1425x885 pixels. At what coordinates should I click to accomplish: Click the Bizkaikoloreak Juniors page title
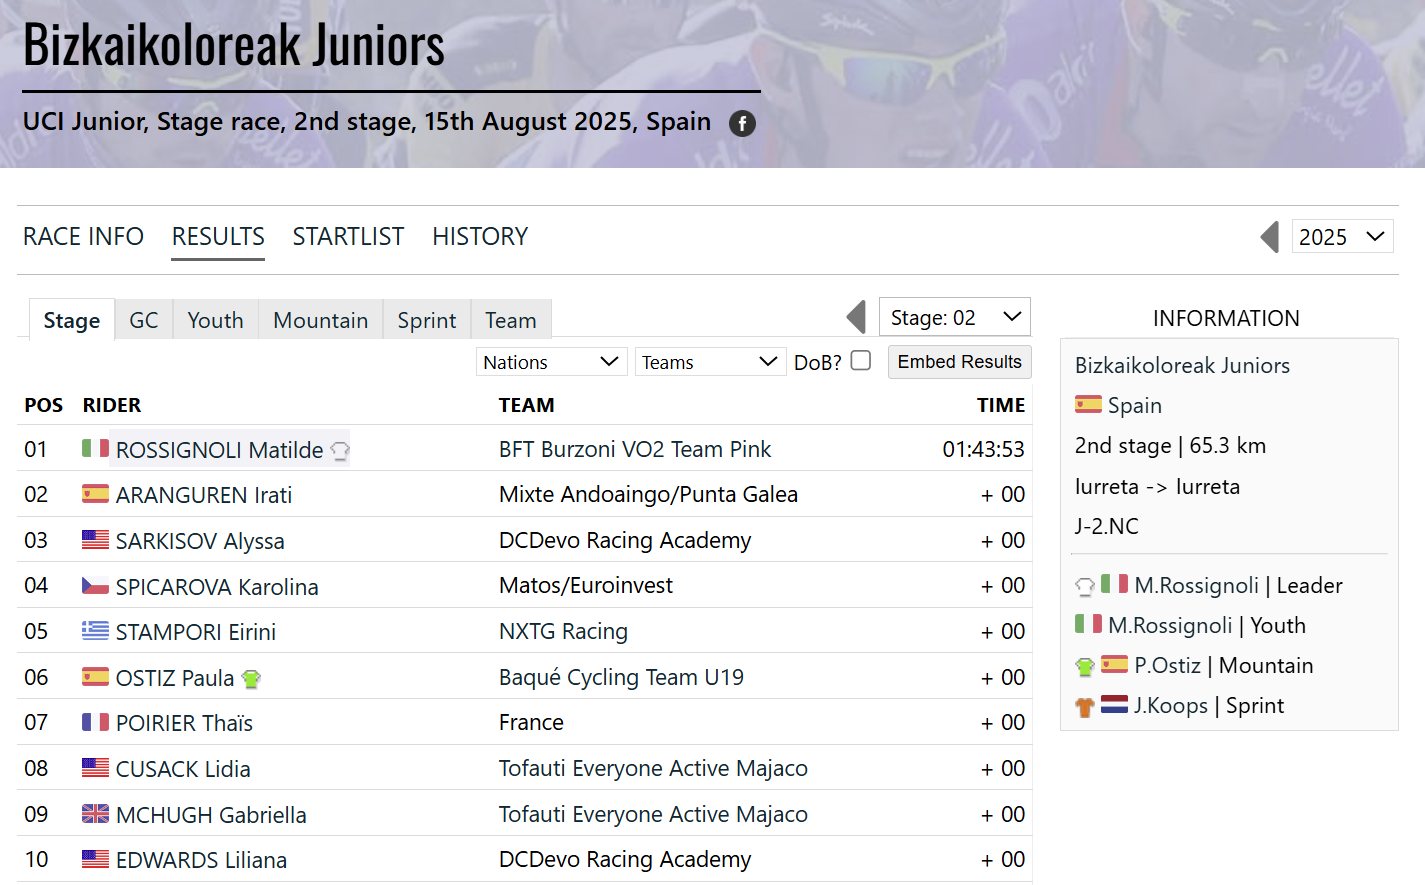[234, 45]
